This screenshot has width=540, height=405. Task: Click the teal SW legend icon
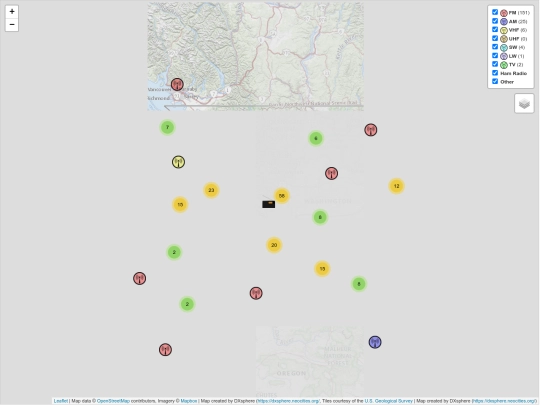[x=504, y=48]
